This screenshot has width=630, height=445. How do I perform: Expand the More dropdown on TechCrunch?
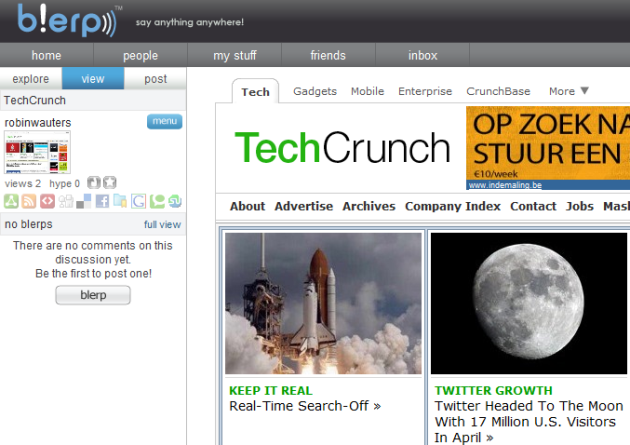[x=569, y=91]
